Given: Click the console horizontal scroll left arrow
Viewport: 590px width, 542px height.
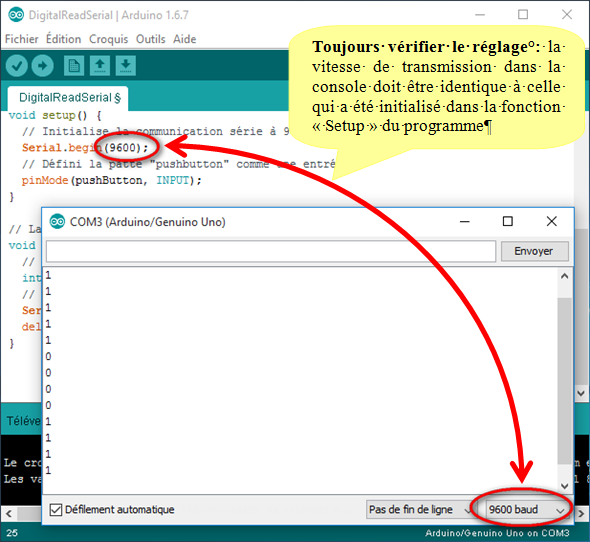Looking at the screenshot, I should pyautogui.click(x=9, y=513).
